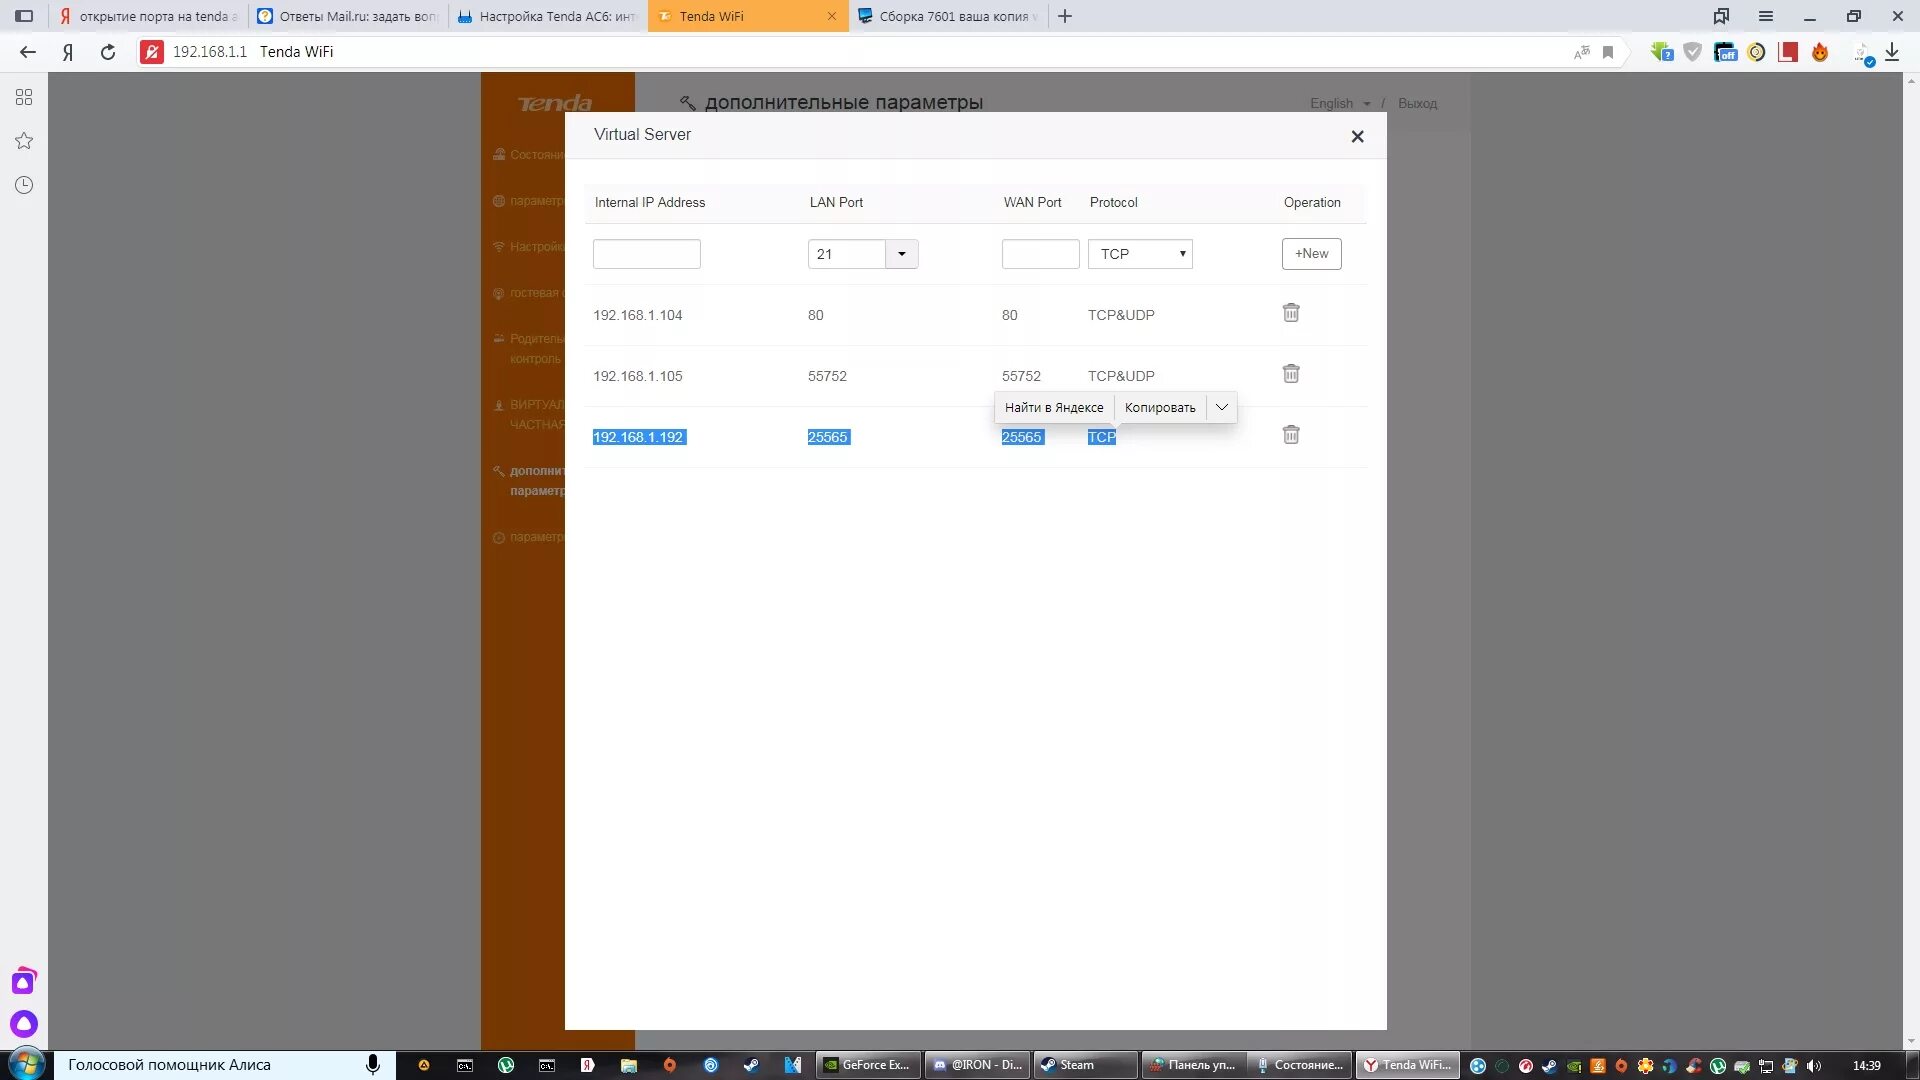This screenshot has height=1080, width=1920.
Task: Go back with the browser back arrow
Action: (x=28, y=52)
